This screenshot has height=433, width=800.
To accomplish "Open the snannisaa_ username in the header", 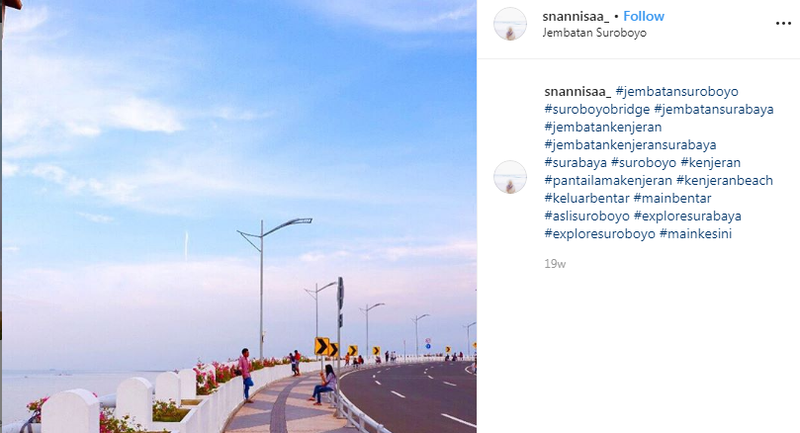I will (576, 16).
